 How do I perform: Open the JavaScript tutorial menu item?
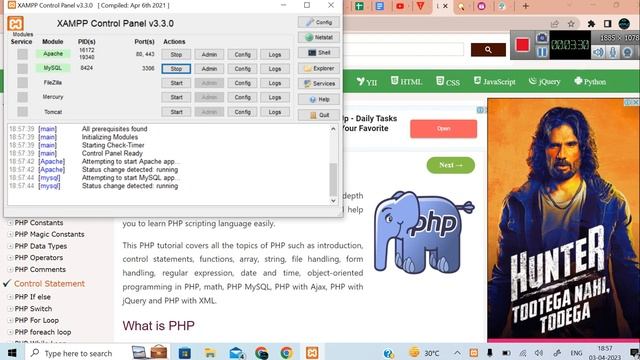pyautogui.click(x=494, y=81)
